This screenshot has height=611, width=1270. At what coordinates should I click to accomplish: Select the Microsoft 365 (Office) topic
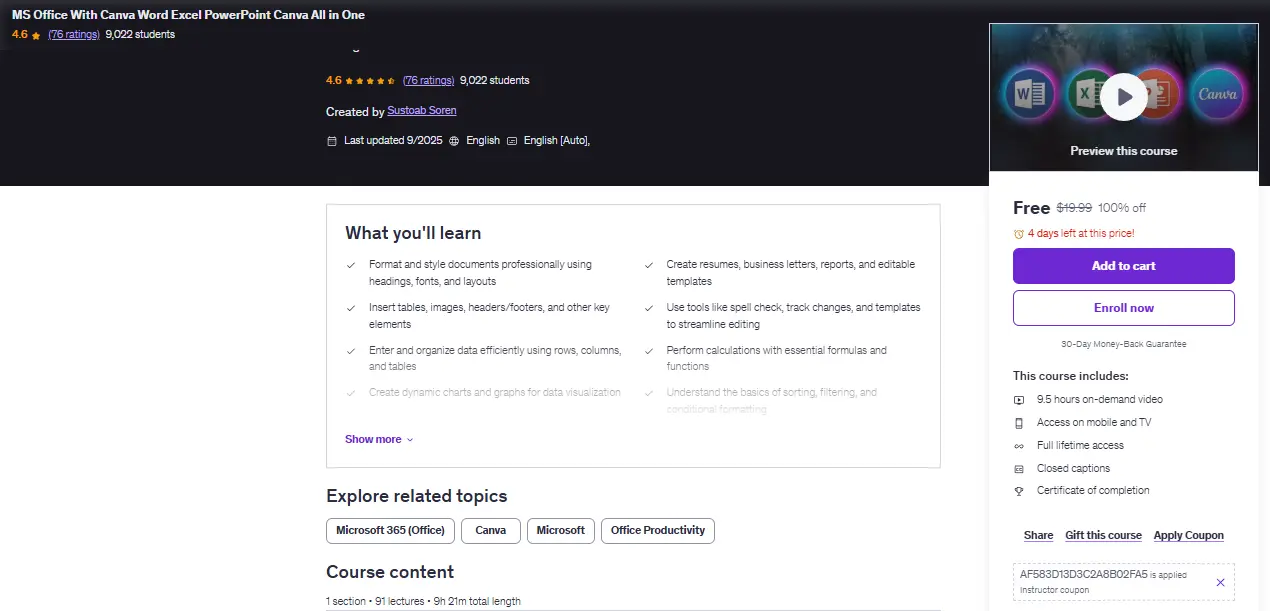pyautogui.click(x=390, y=530)
